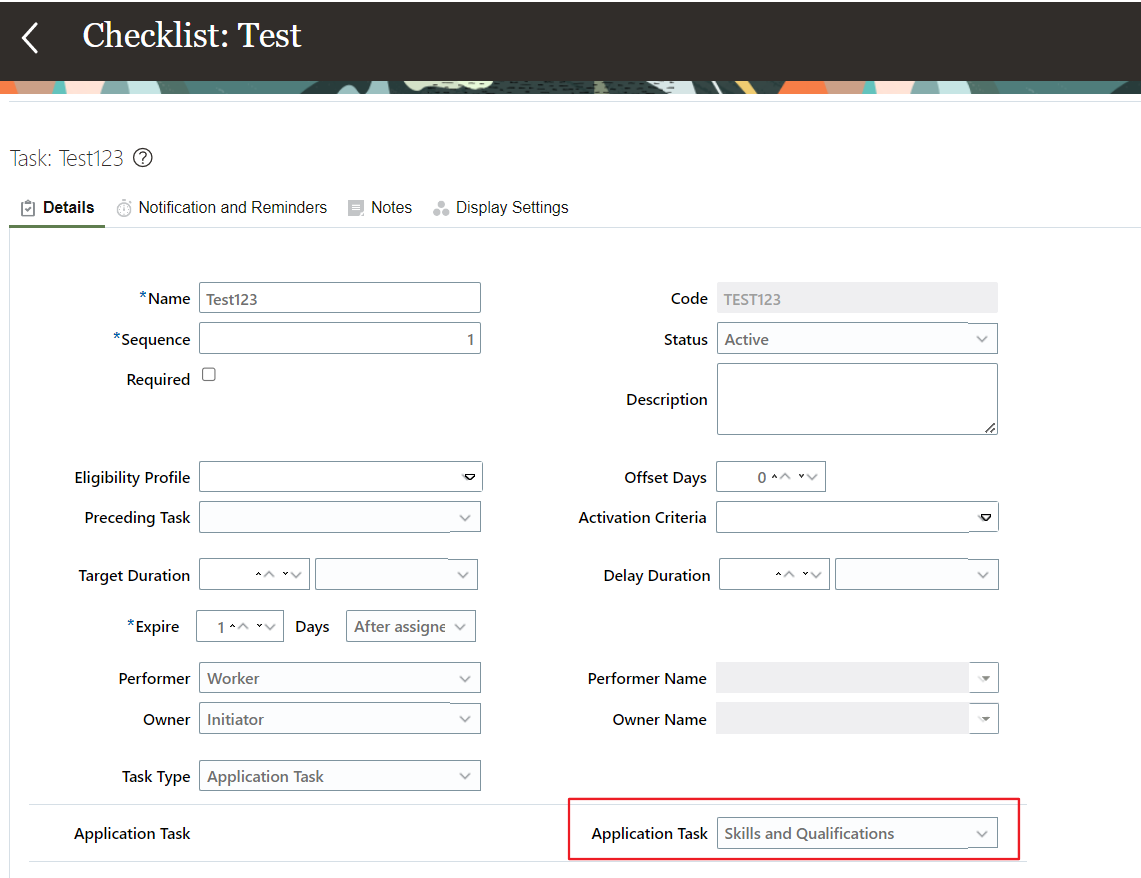
Task: Click the Checklist: Test page title
Action: [x=191, y=36]
